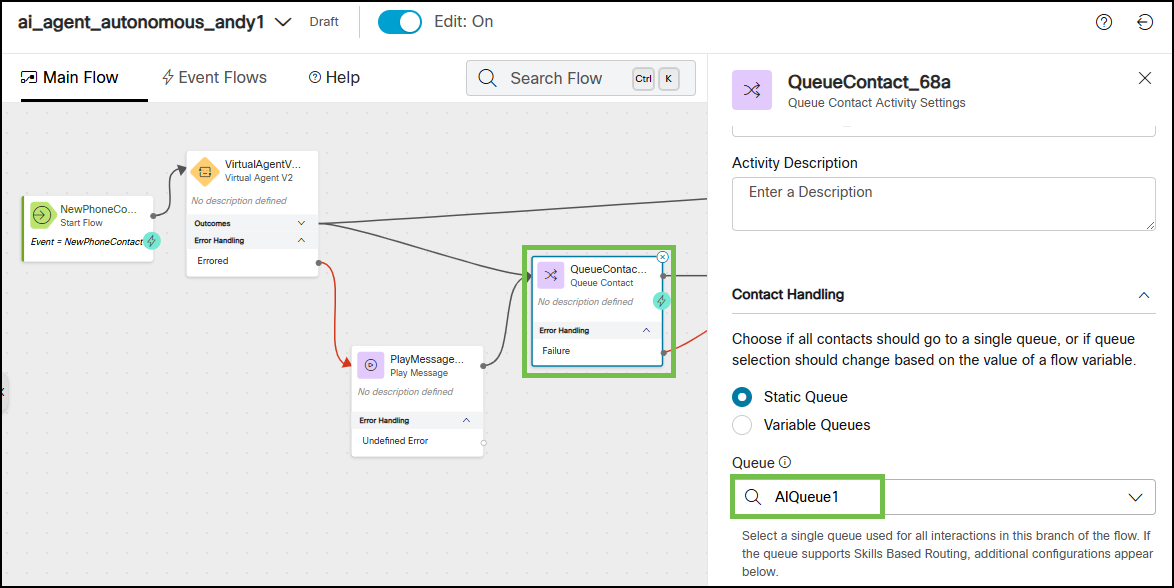Open the flow name version dropdown chevron
Screen dimensions: 1174x588
(283, 22)
